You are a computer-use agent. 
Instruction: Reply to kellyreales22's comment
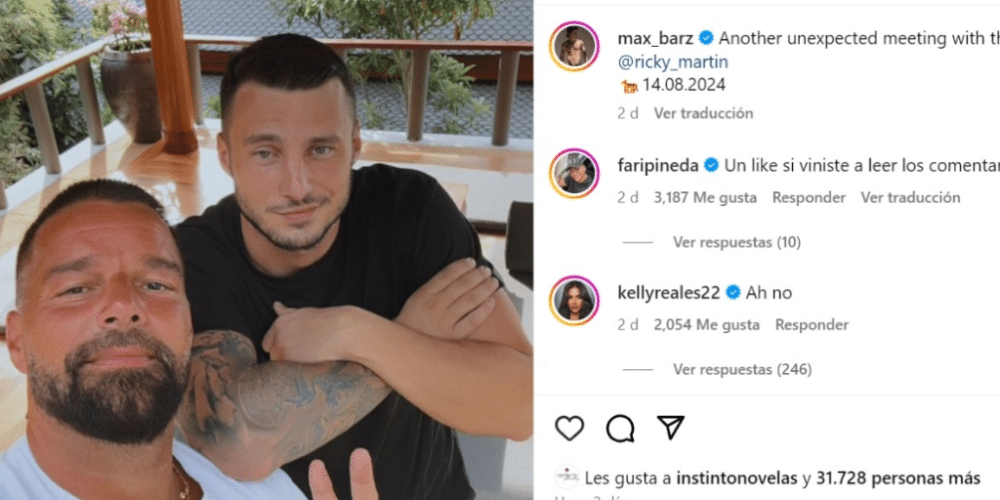tap(812, 325)
